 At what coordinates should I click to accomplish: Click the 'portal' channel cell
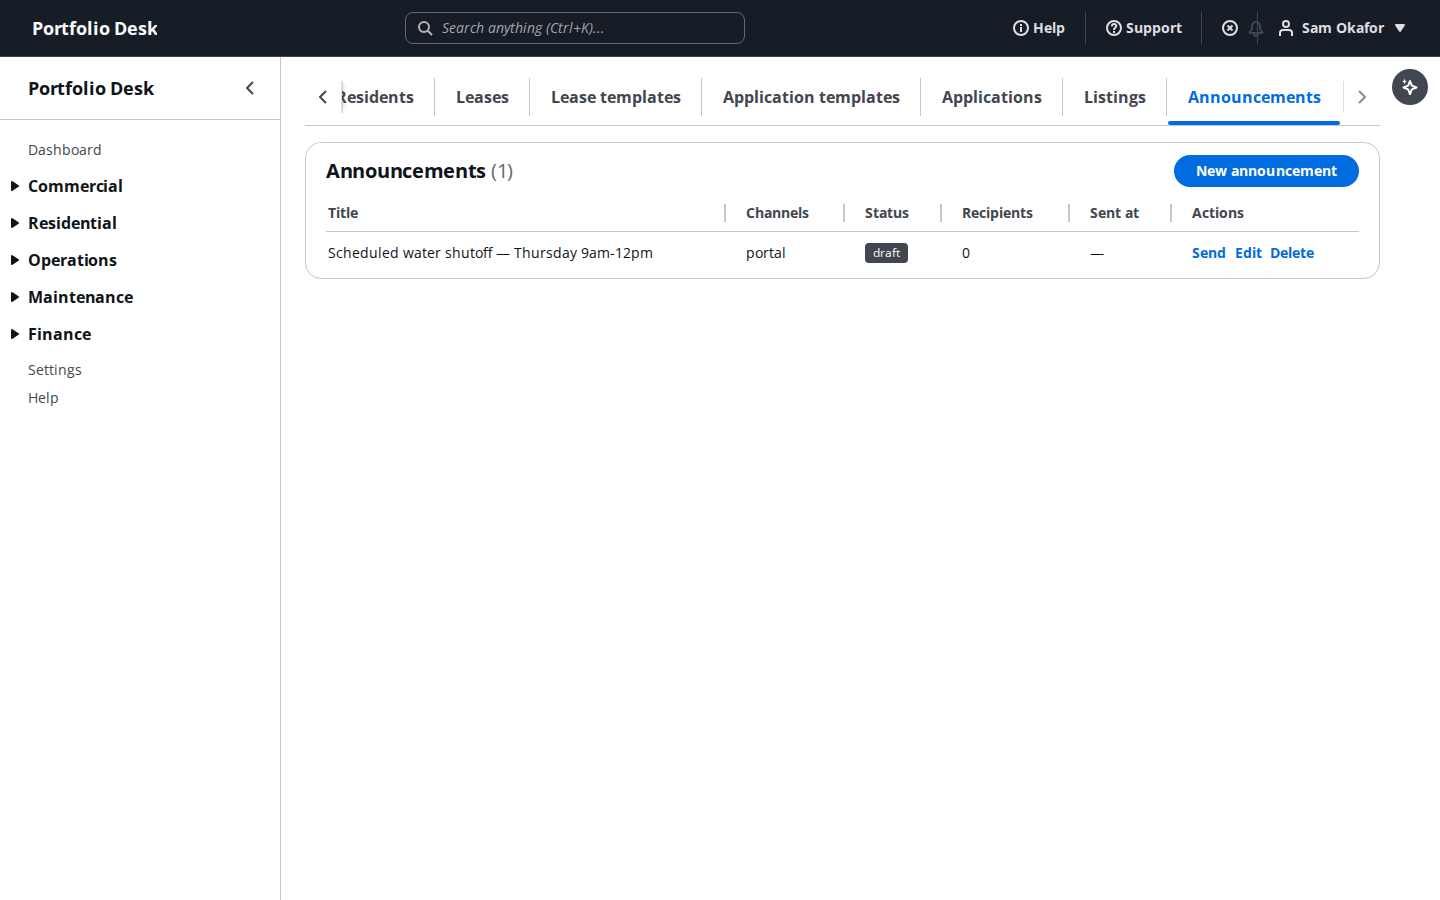[766, 253]
